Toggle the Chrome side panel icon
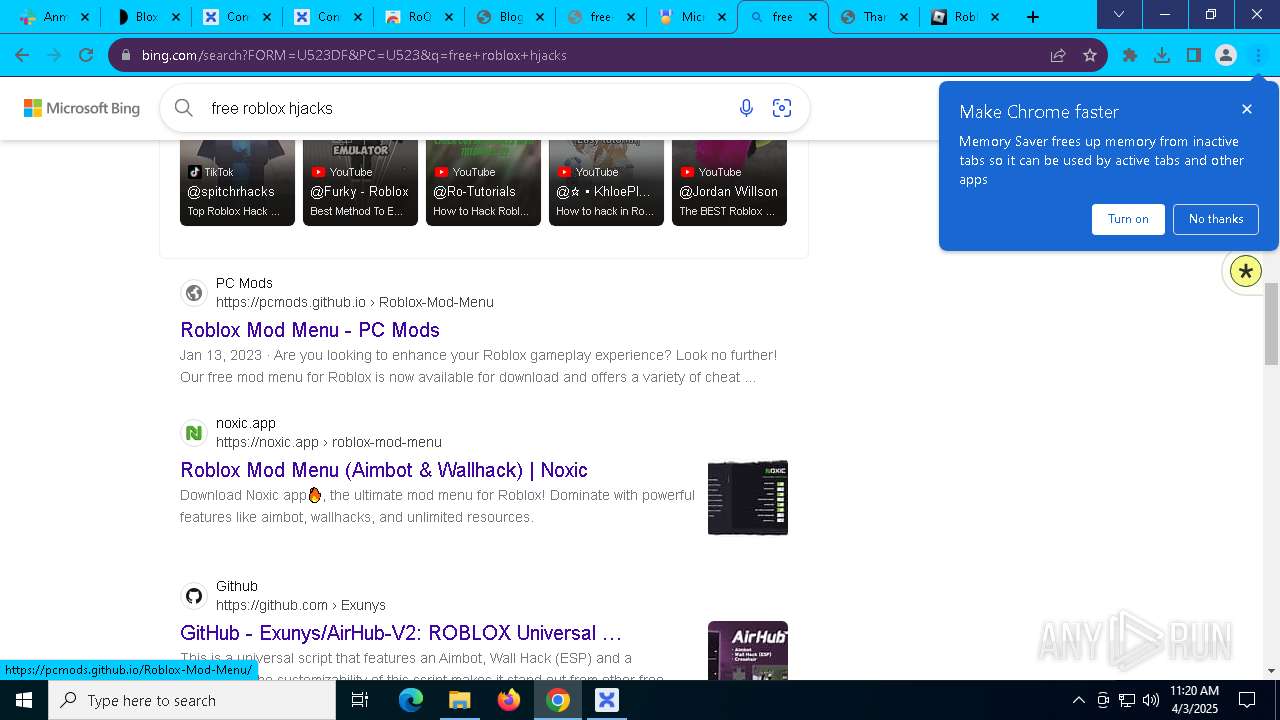The height and width of the screenshot is (720, 1280). 1194,55
